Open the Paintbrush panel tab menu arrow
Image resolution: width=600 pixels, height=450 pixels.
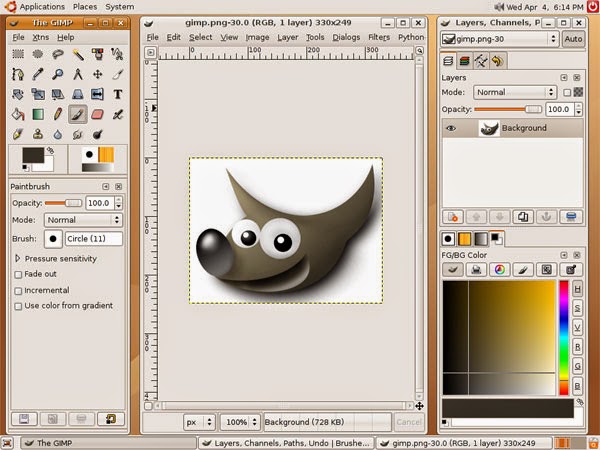pos(106,186)
